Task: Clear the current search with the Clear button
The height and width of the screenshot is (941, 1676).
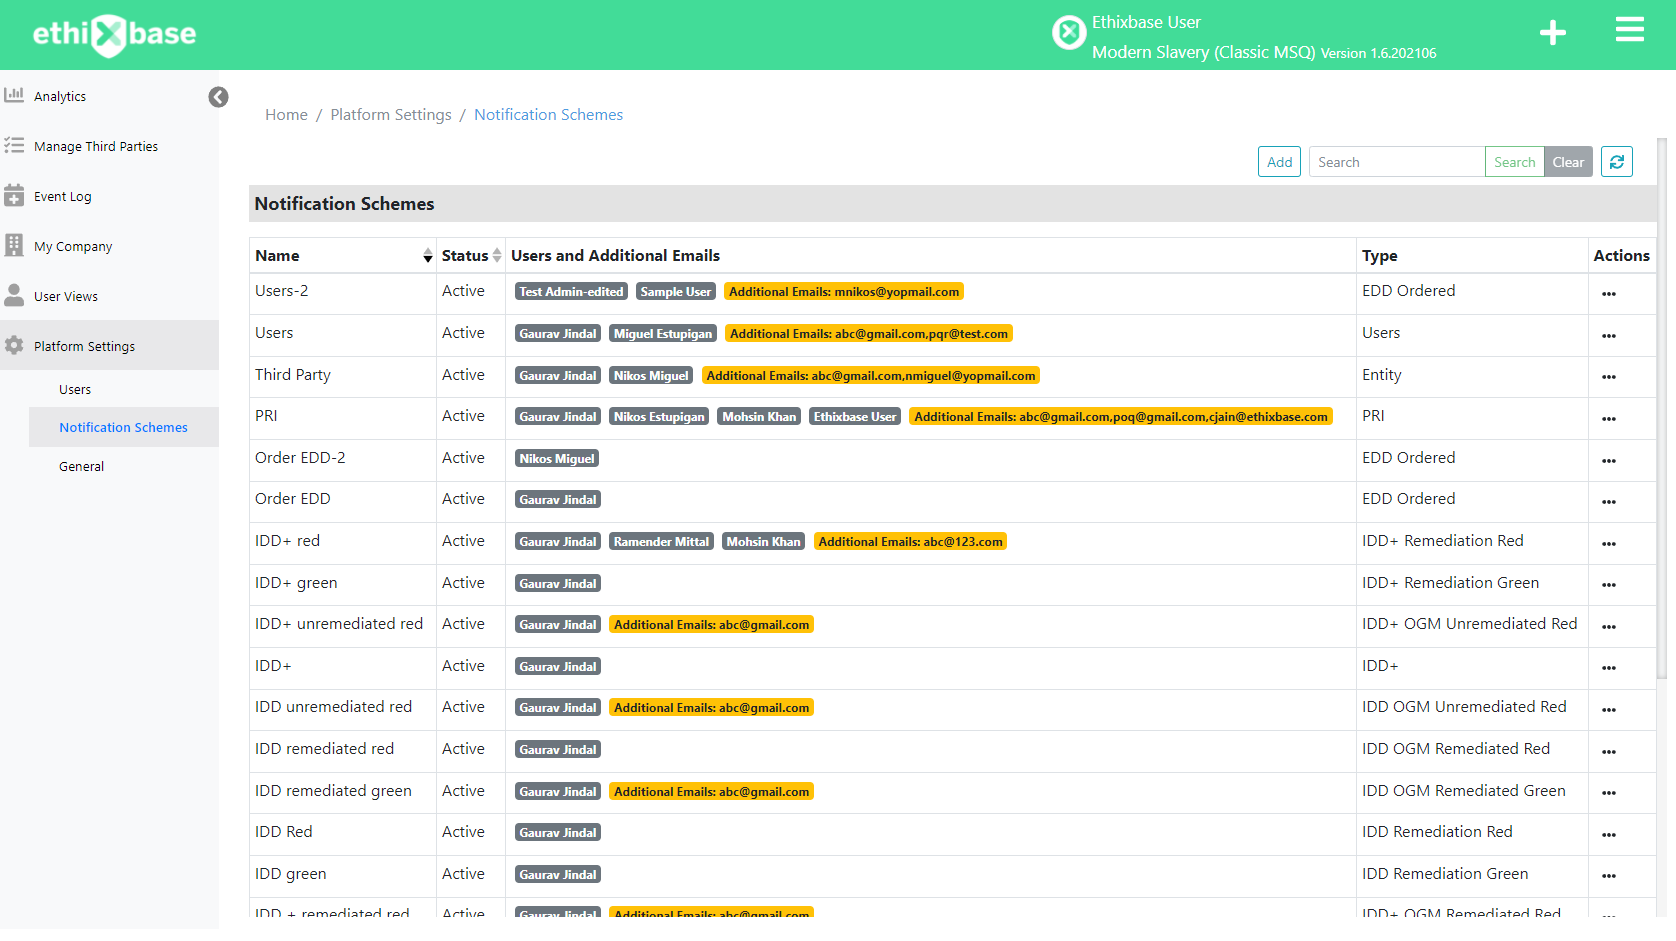Action: click(1568, 161)
